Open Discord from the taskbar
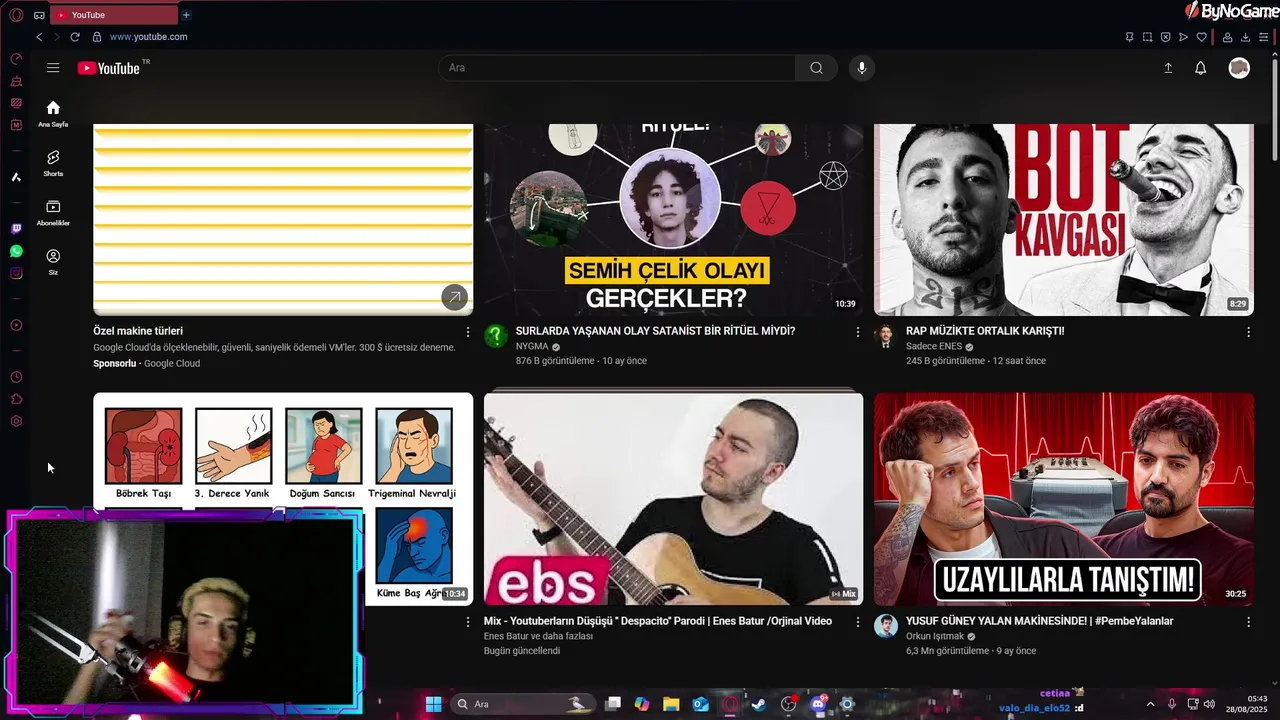Image resolution: width=1280 pixels, height=720 pixels. click(818, 704)
